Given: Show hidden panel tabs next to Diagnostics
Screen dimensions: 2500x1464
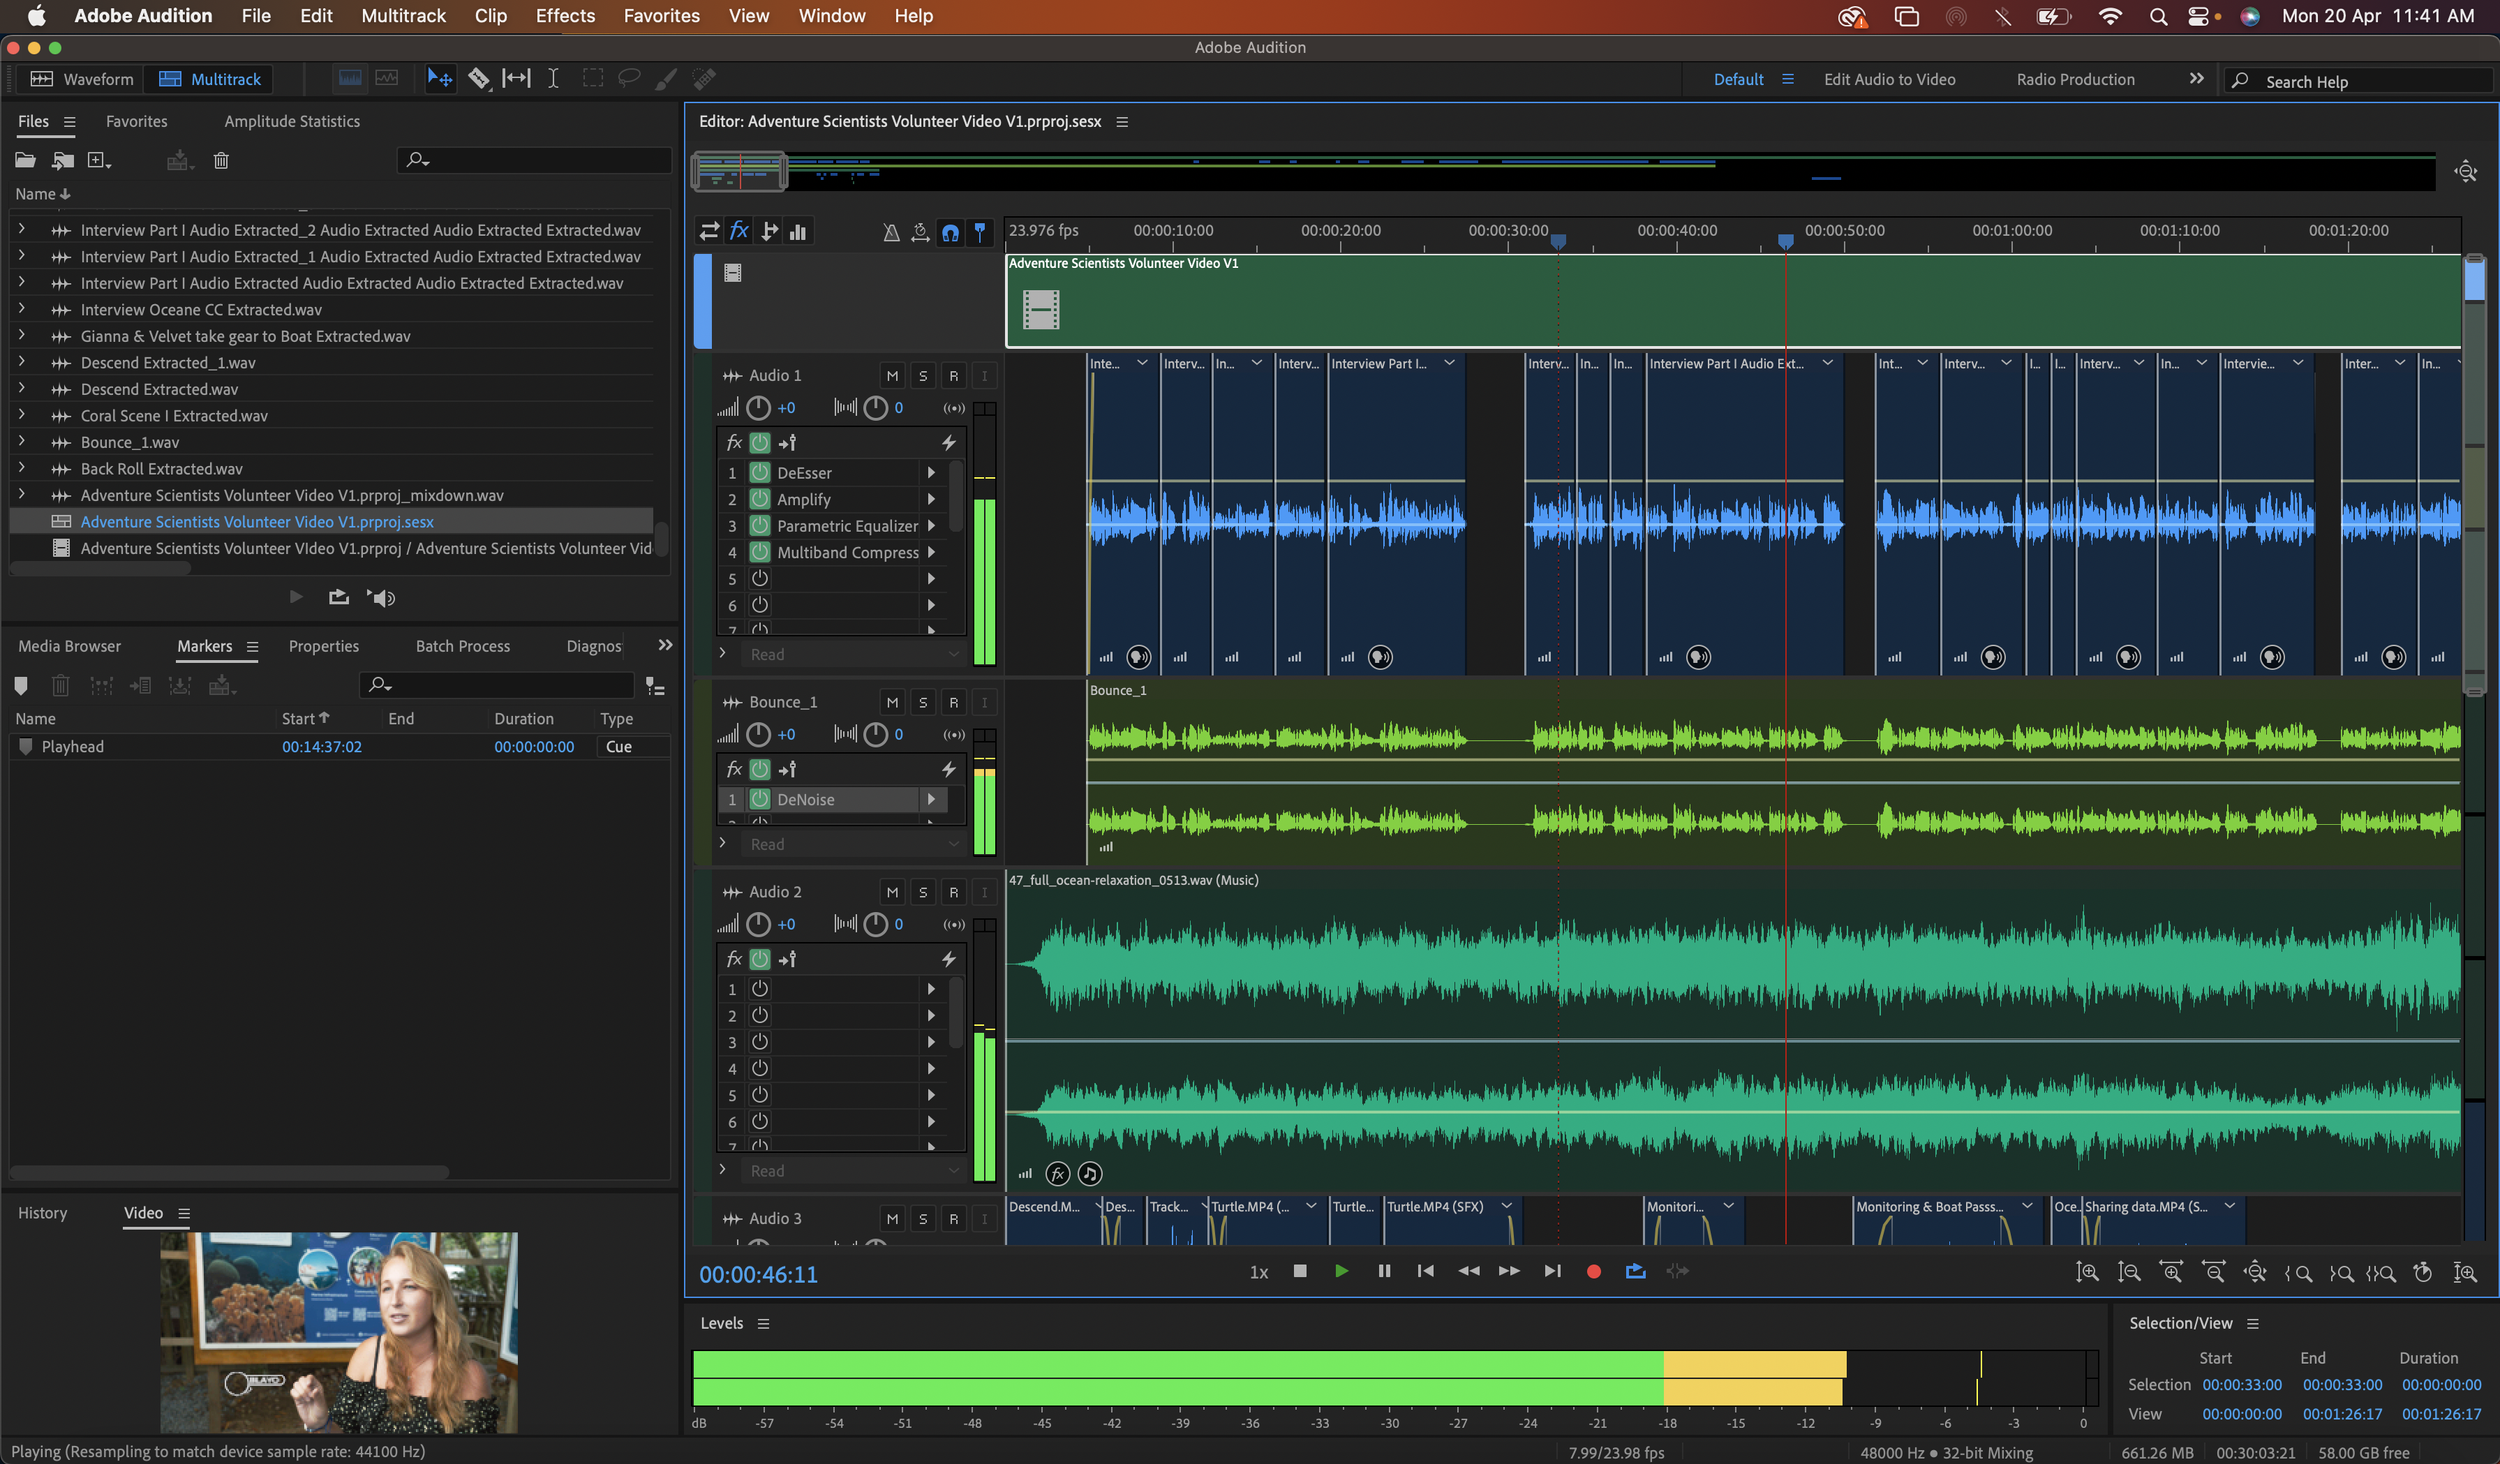Looking at the screenshot, I should coord(665,646).
